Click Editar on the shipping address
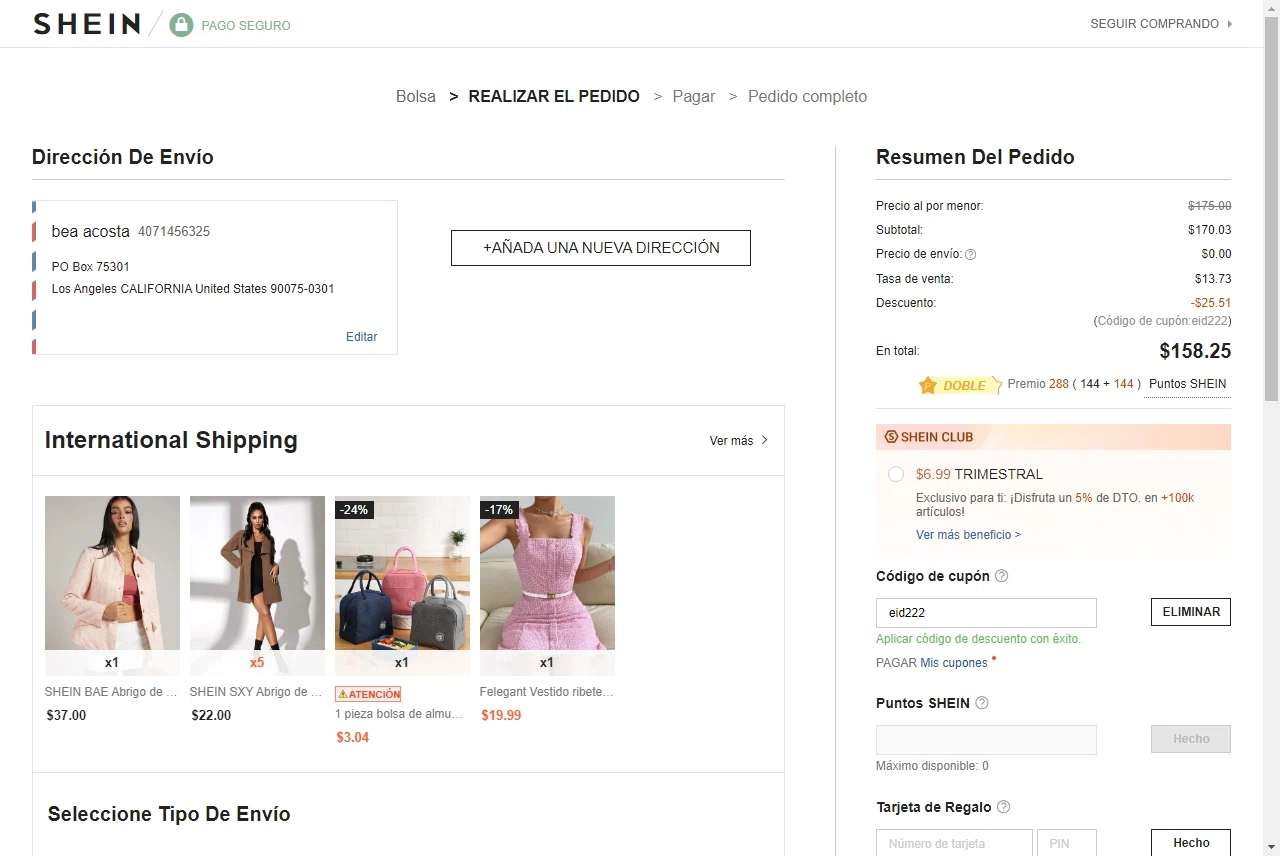This screenshot has height=856, width=1280. (362, 337)
